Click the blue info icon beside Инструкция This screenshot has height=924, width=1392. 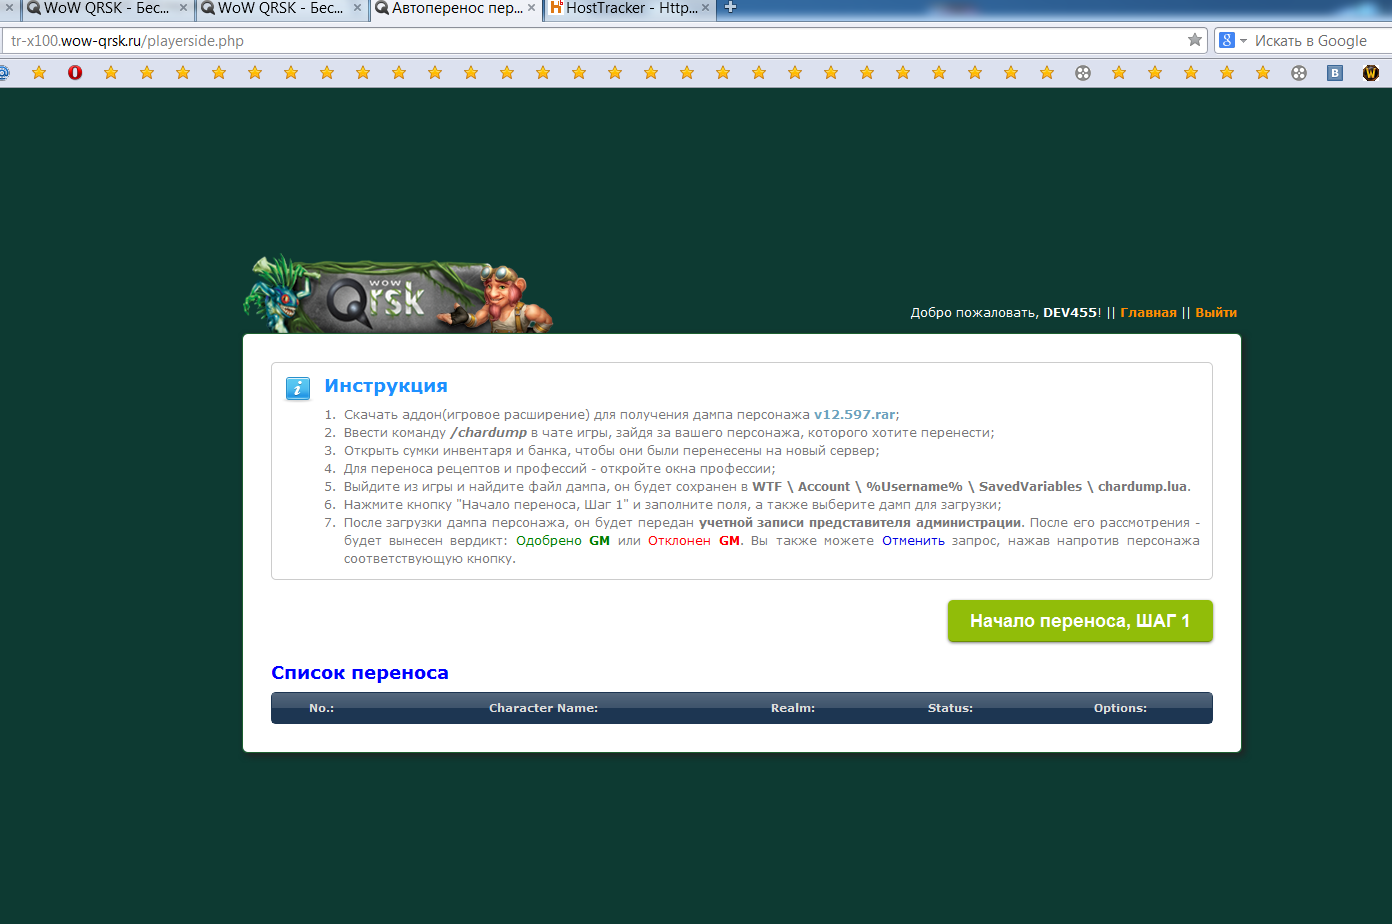pos(298,388)
